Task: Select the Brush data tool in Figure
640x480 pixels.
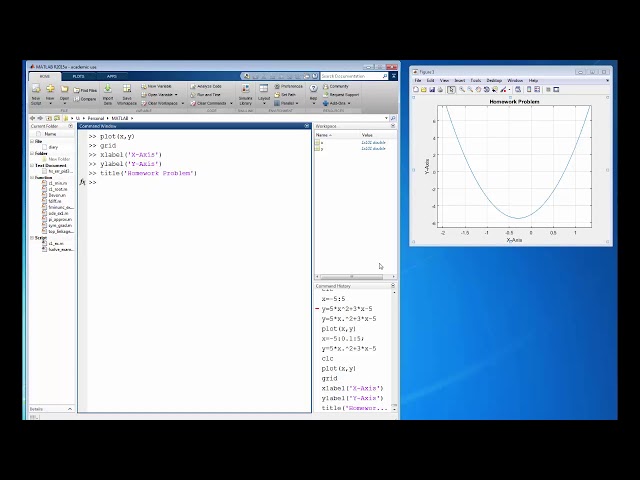Action: tap(503, 89)
